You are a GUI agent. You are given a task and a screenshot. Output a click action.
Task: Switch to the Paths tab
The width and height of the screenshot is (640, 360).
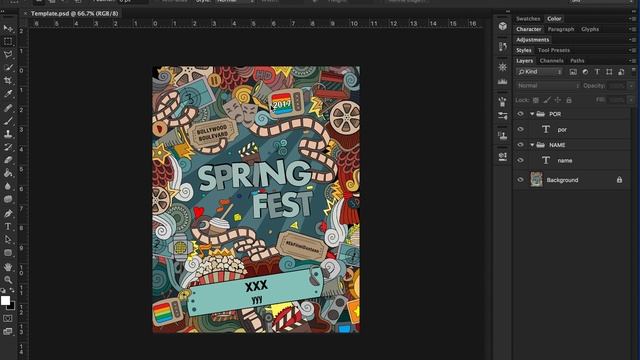tap(578, 61)
